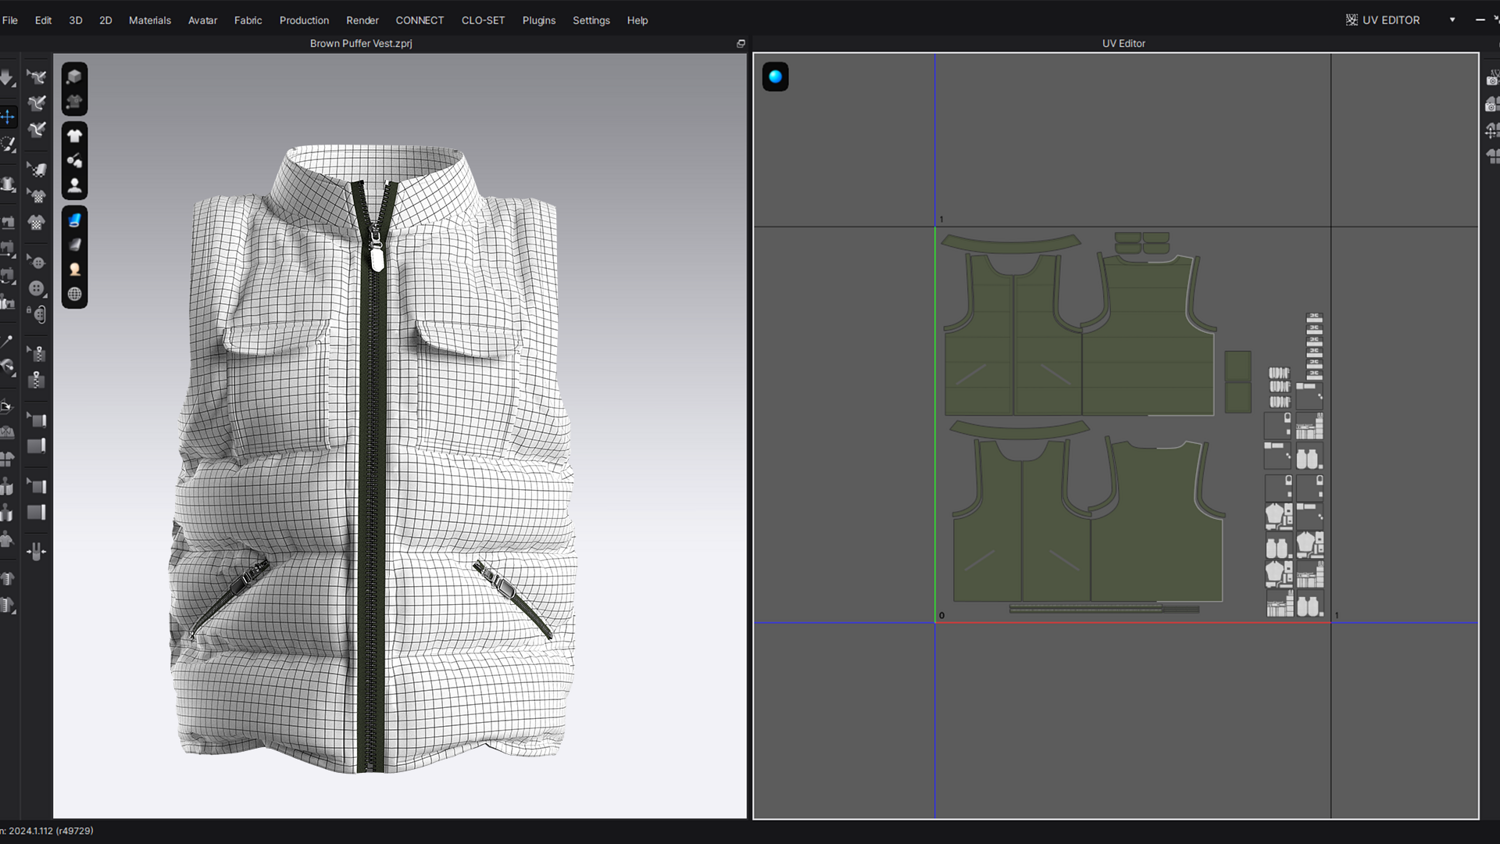This screenshot has height=844, width=1500.
Task: Pick the round four-hole Button tool
Action: click(x=37, y=288)
